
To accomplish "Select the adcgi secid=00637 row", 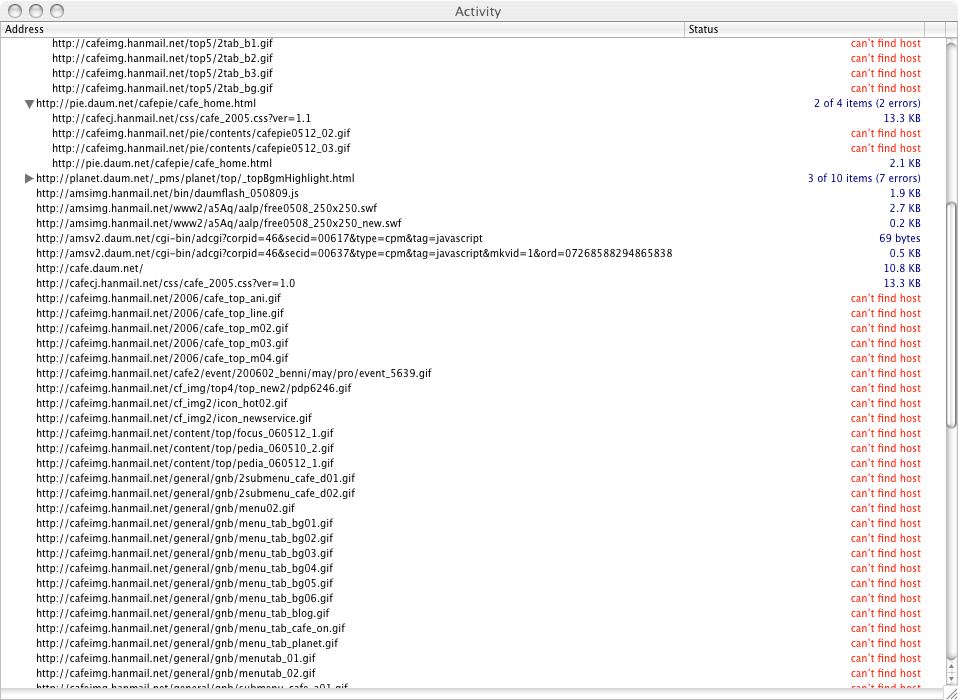I will click(473, 253).
